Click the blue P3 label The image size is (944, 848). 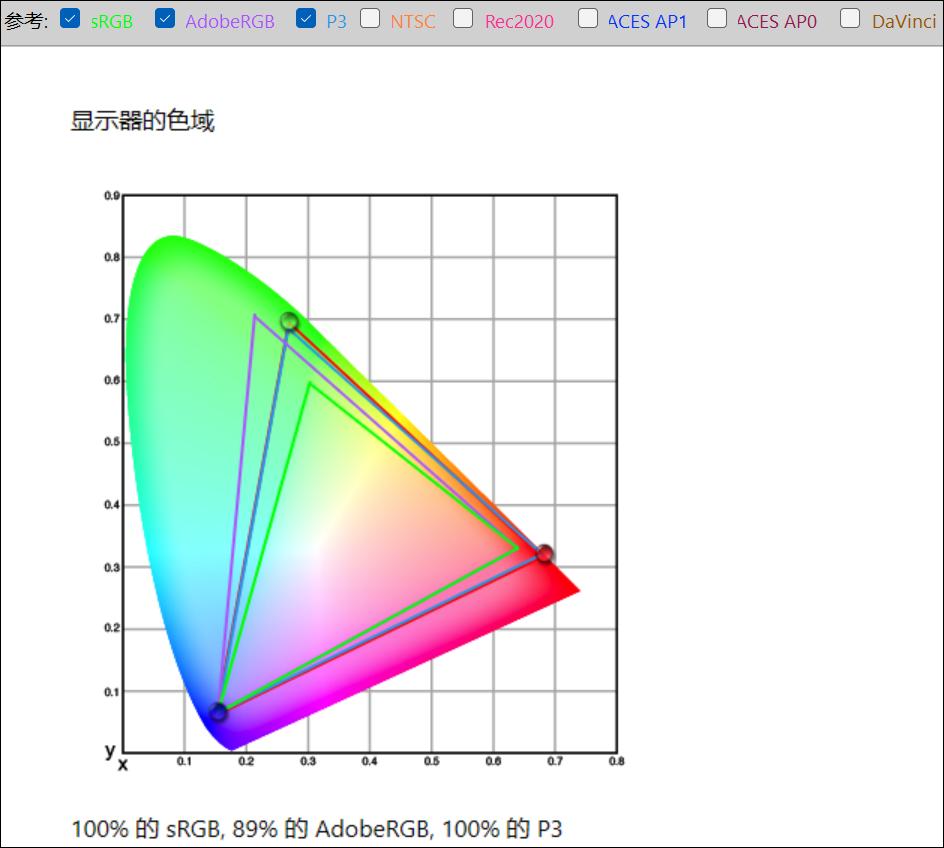[x=337, y=22]
